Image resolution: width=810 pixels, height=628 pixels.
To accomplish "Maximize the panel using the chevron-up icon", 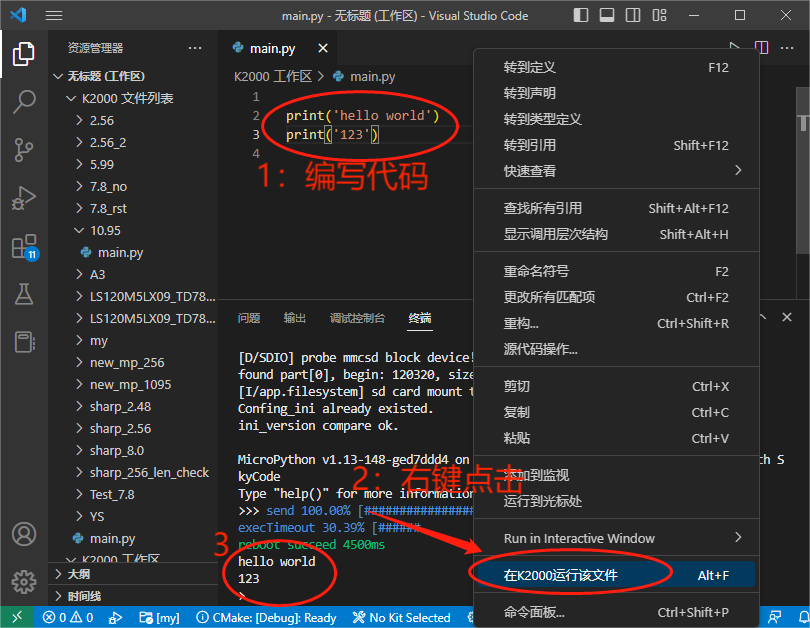I will [762, 317].
